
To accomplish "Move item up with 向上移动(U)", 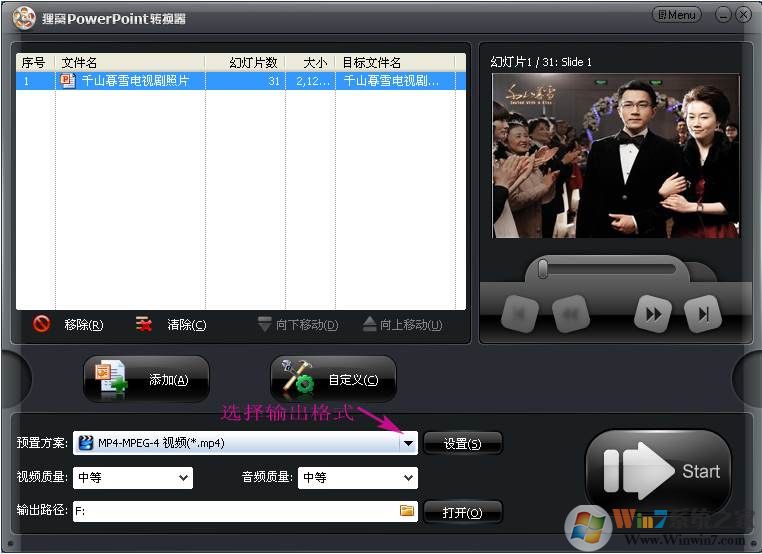I will (x=403, y=324).
